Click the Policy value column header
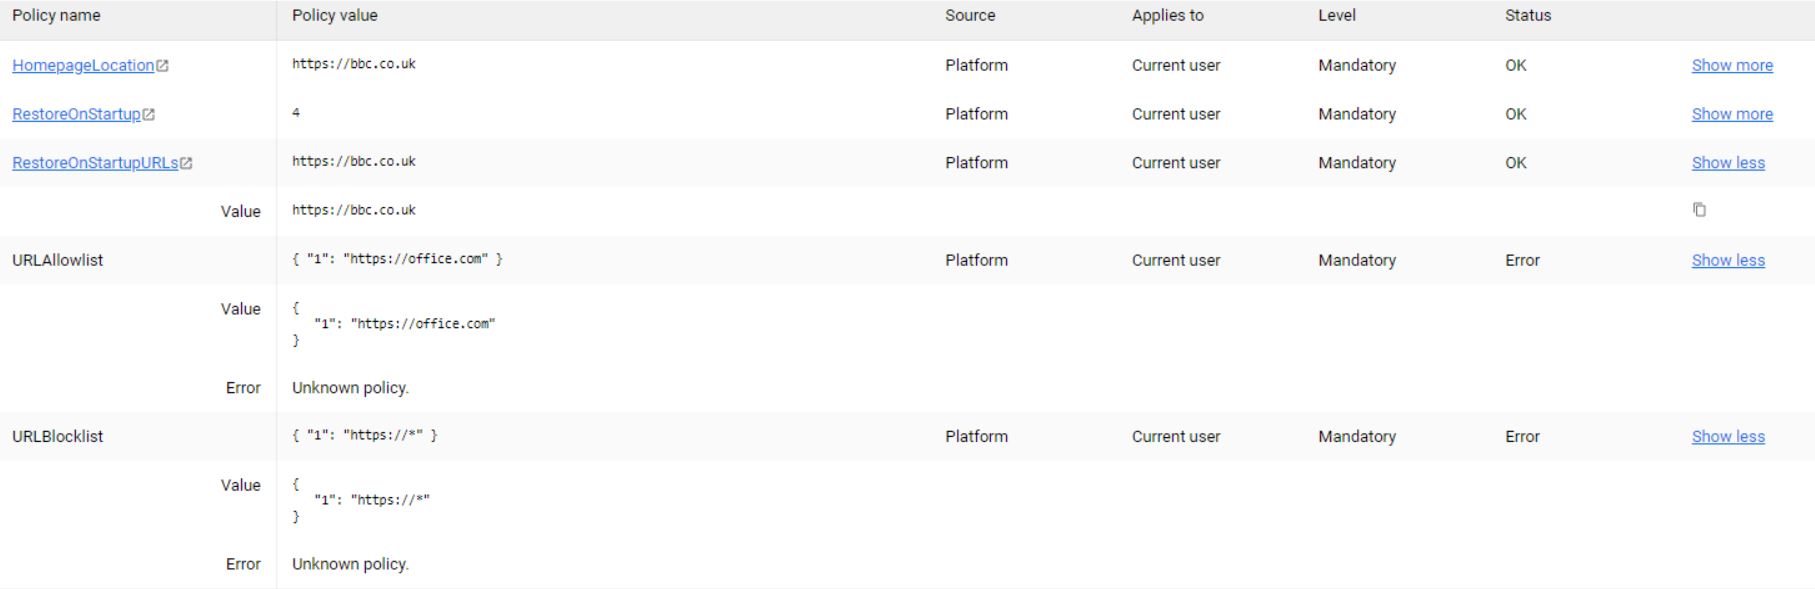The image size is (1815, 589). click(x=335, y=16)
